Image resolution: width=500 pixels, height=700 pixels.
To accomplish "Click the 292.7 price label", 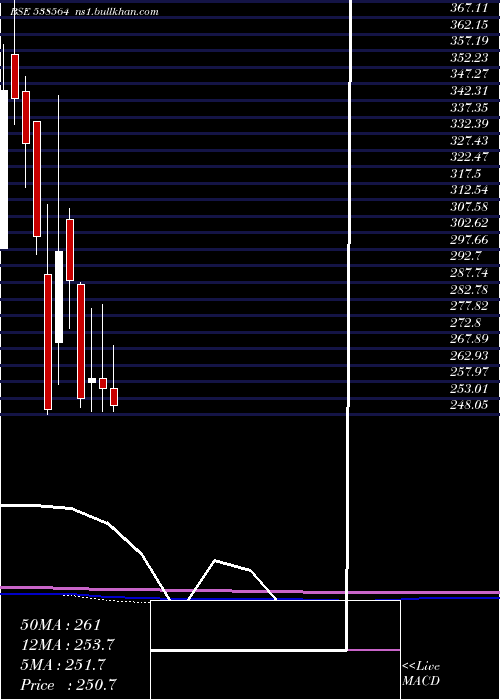I will (466, 256).
